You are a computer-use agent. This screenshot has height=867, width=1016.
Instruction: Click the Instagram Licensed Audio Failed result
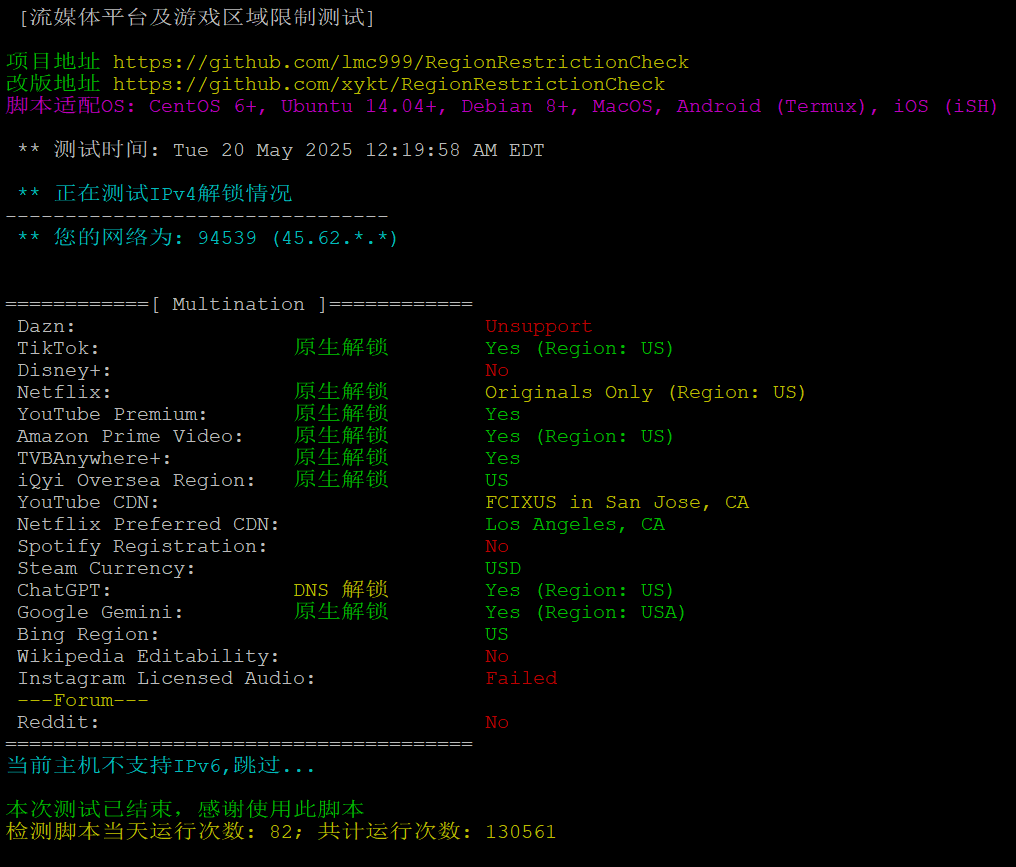coord(521,679)
